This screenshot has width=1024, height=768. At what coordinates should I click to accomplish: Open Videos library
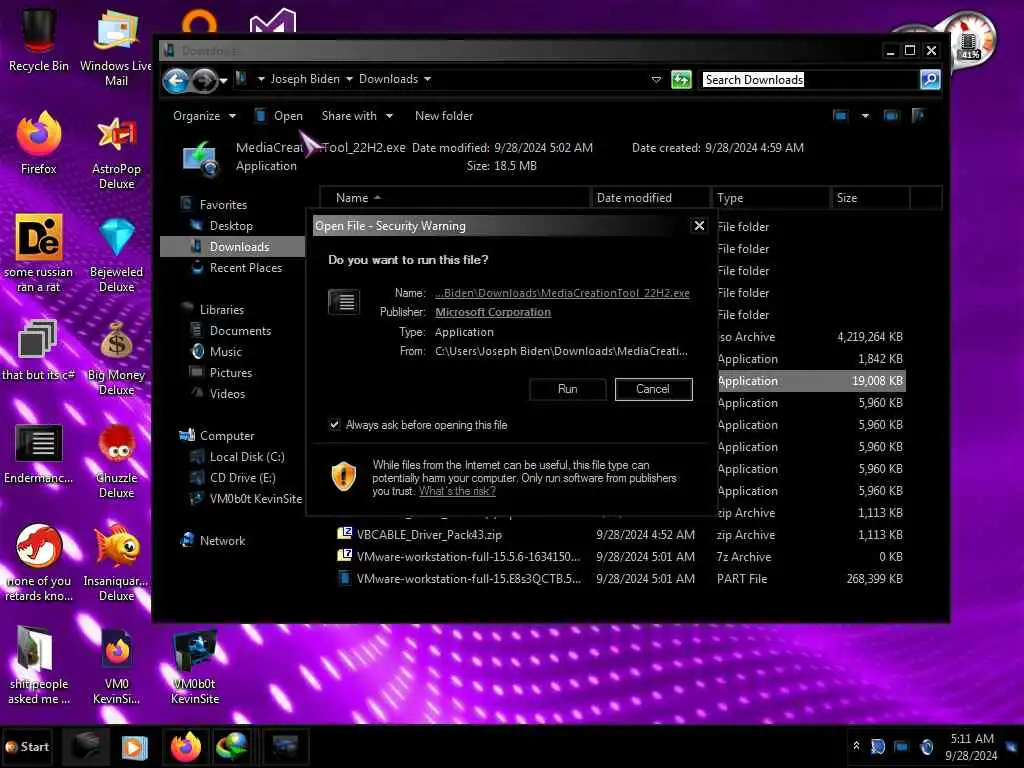tap(227, 394)
